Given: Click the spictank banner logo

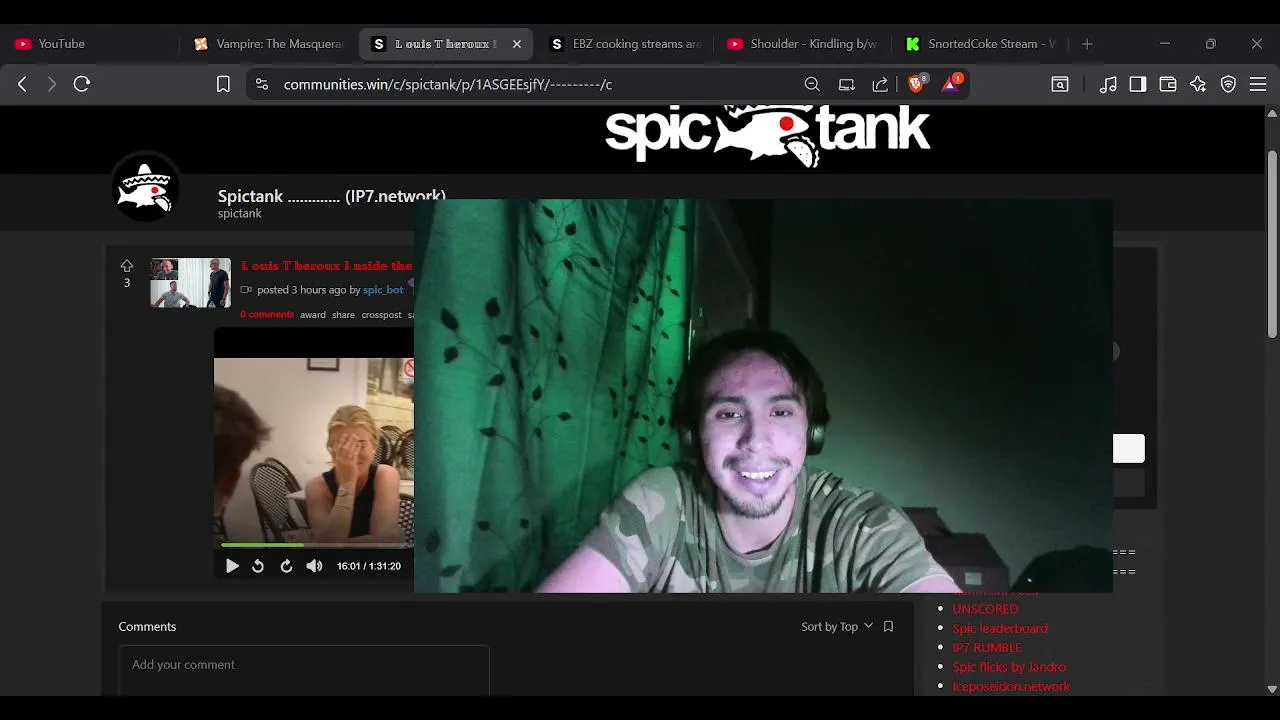Looking at the screenshot, I should tap(768, 134).
